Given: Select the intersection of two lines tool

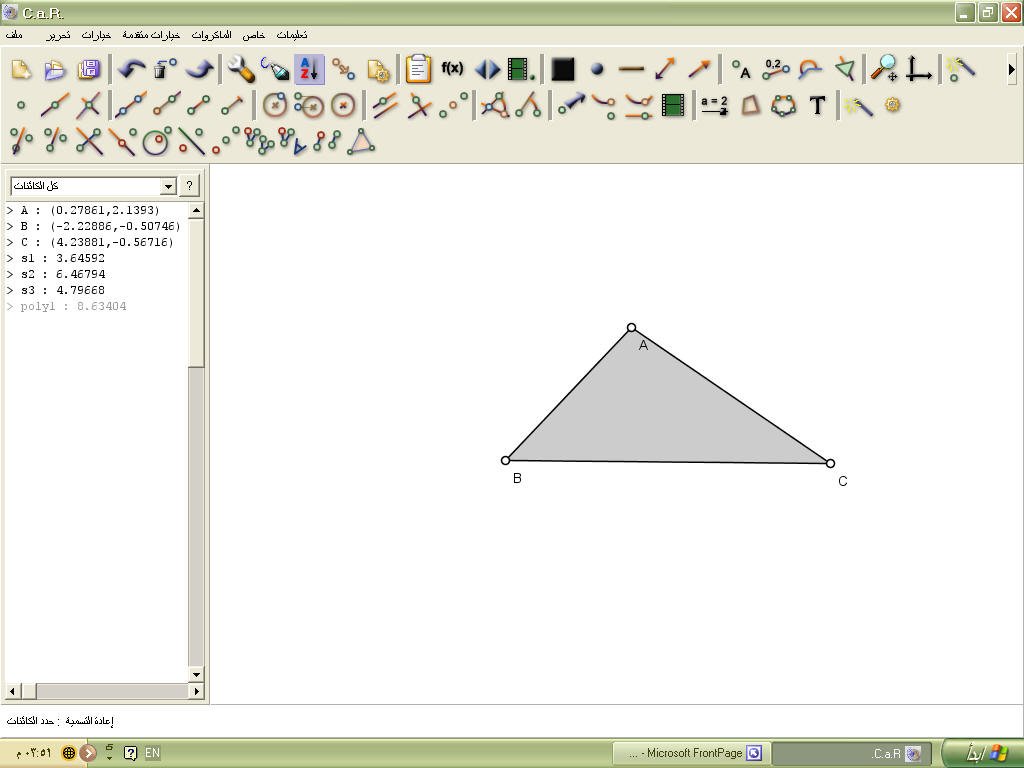Looking at the screenshot, I should tap(88, 105).
